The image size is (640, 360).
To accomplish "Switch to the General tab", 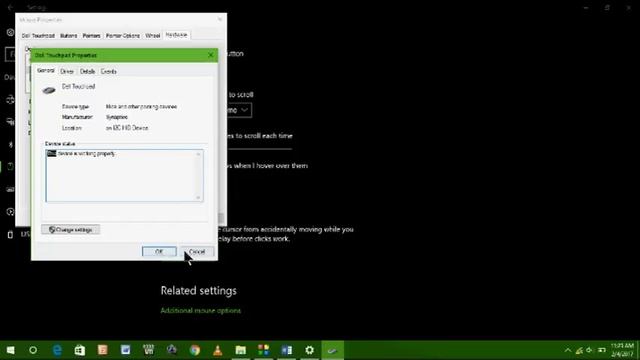I will [x=46, y=71].
